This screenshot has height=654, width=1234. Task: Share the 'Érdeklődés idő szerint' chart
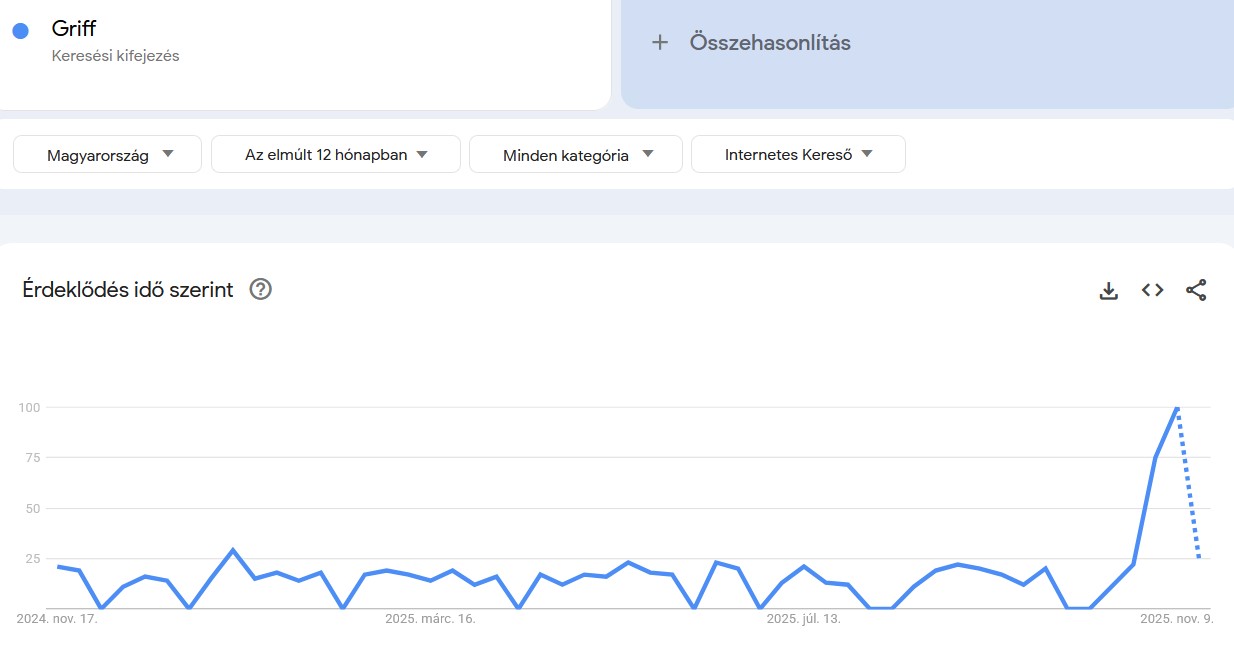pyautogui.click(x=1197, y=290)
